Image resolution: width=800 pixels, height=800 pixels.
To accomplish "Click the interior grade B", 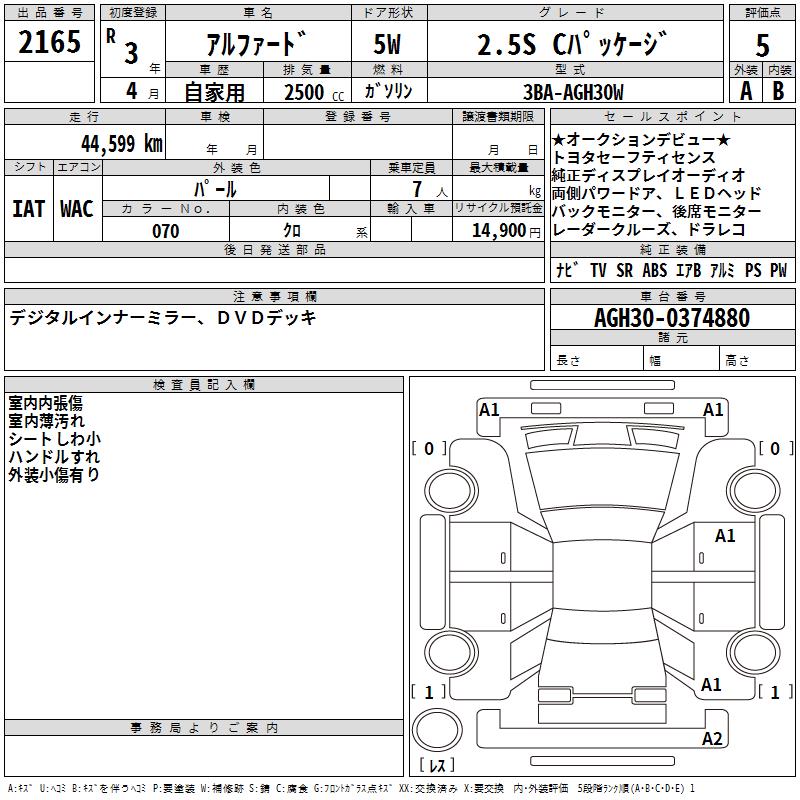I will click(x=778, y=91).
